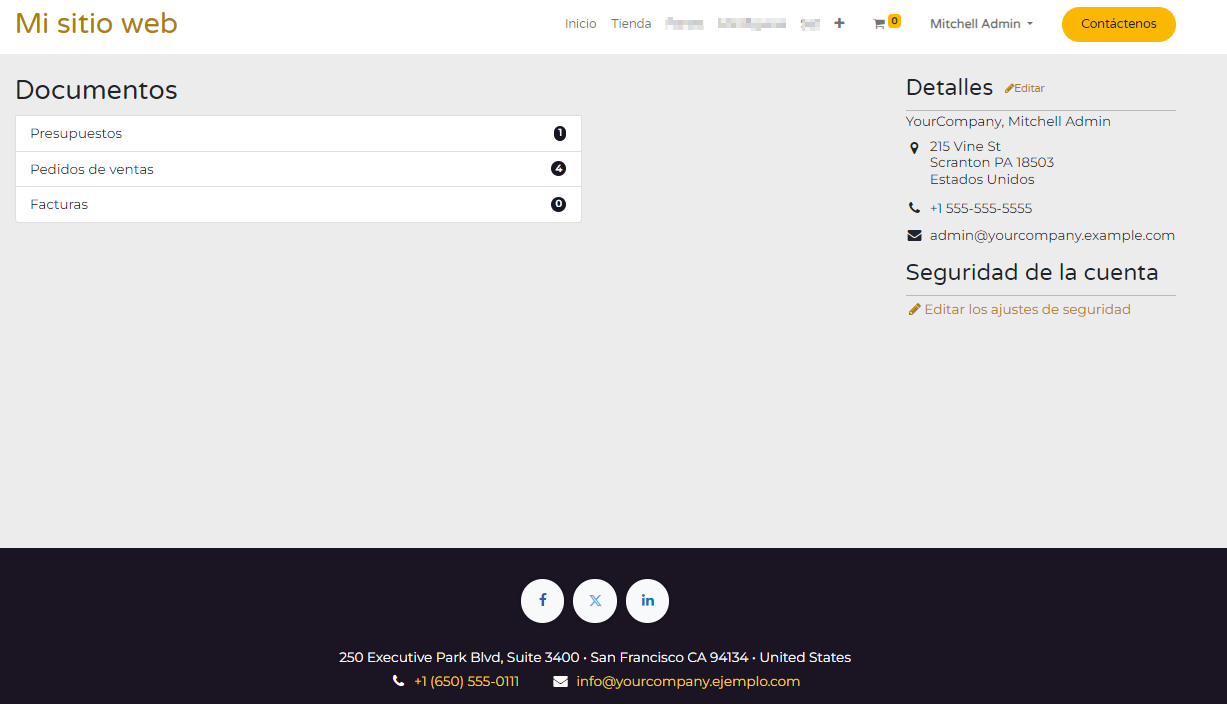This screenshot has height=704, width=1227.
Task: Click the Editar pencil next to Detalles
Action: (1023, 88)
